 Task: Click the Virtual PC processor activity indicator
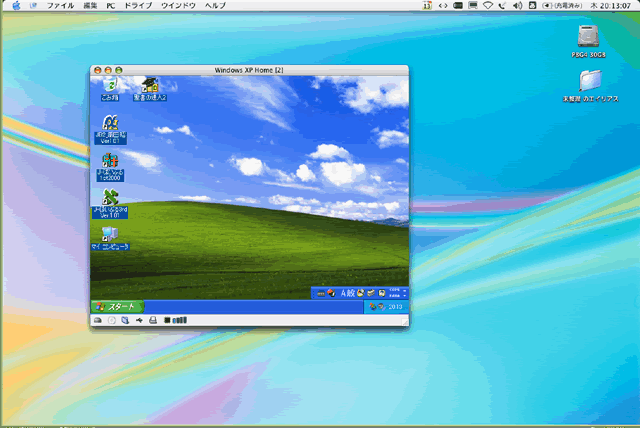(176, 321)
